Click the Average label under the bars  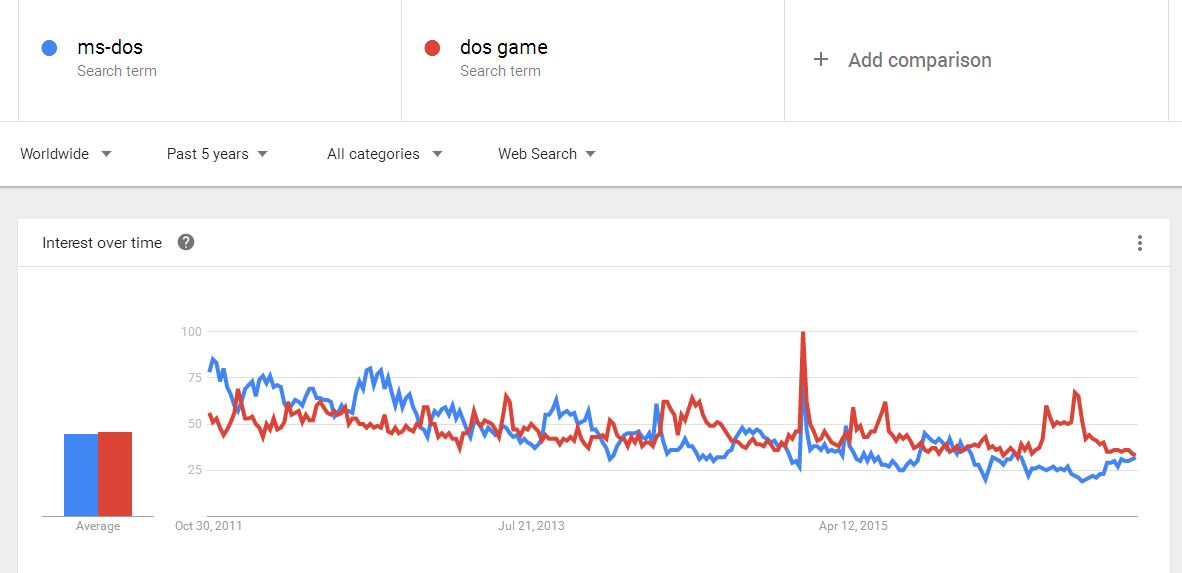coord(98,526)
